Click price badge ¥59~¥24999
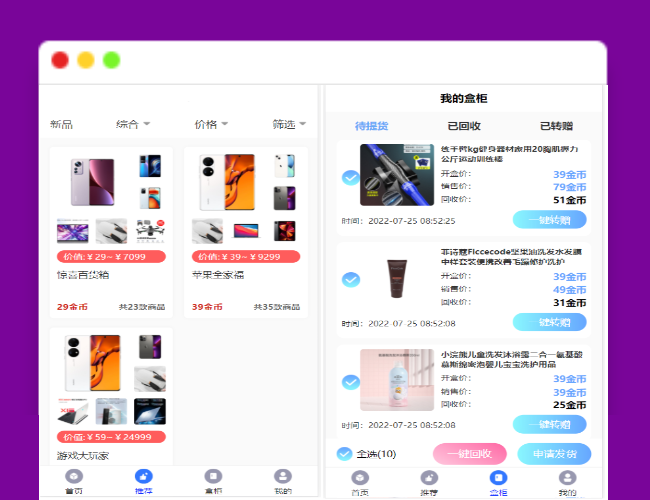 (111, 437)
